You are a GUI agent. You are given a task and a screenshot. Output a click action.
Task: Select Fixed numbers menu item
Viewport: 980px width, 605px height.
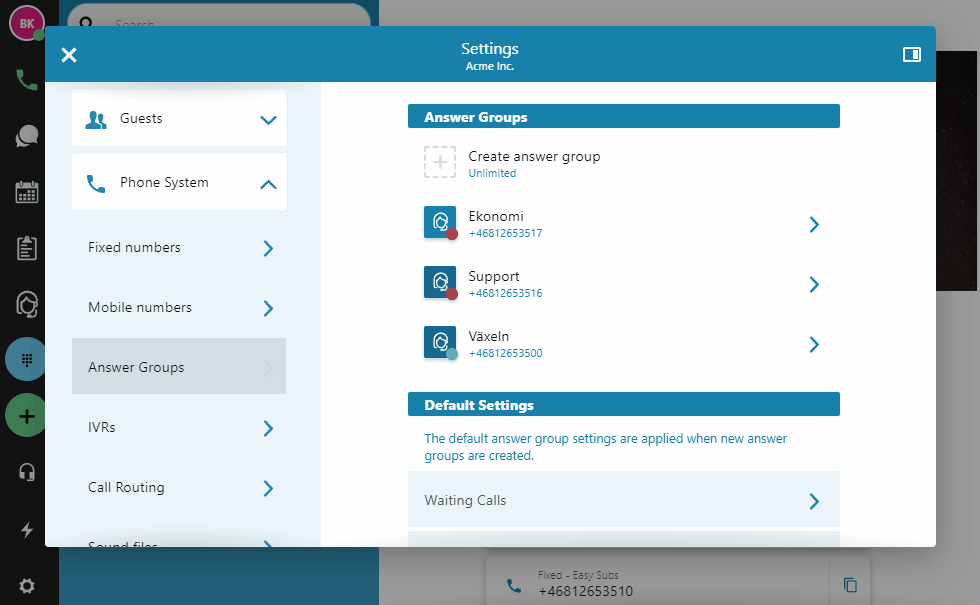pyautogui.click(x=179, y=248)
